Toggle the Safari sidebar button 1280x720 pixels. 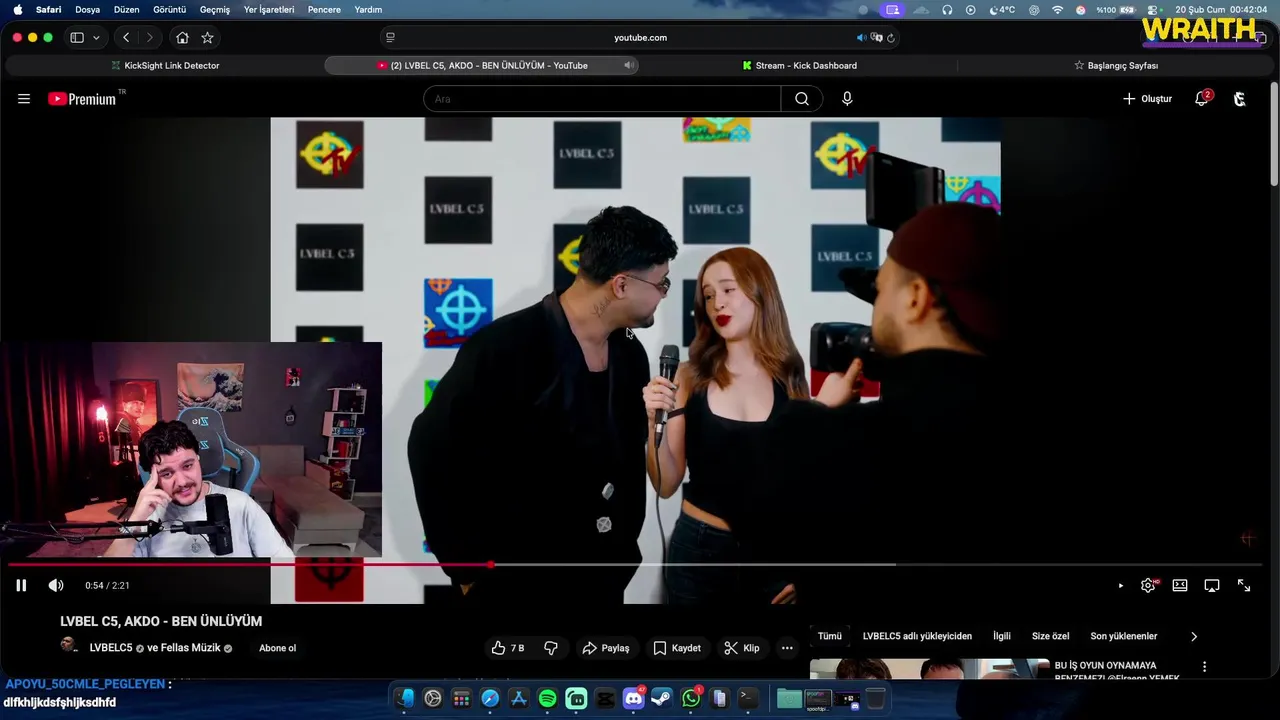tap(77, 37)
